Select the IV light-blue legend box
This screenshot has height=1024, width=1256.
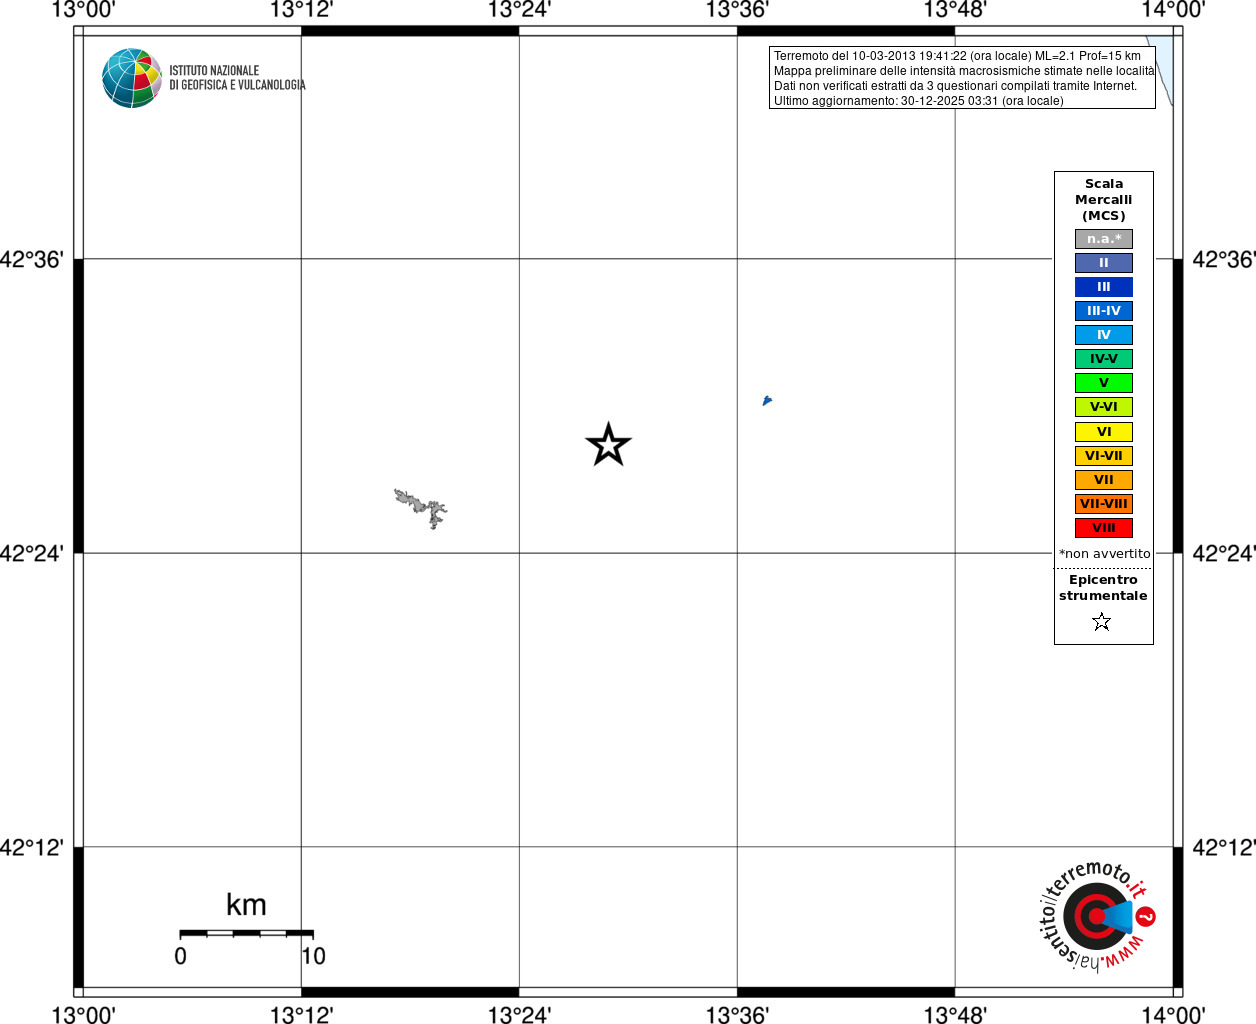tap(1104, 335)
